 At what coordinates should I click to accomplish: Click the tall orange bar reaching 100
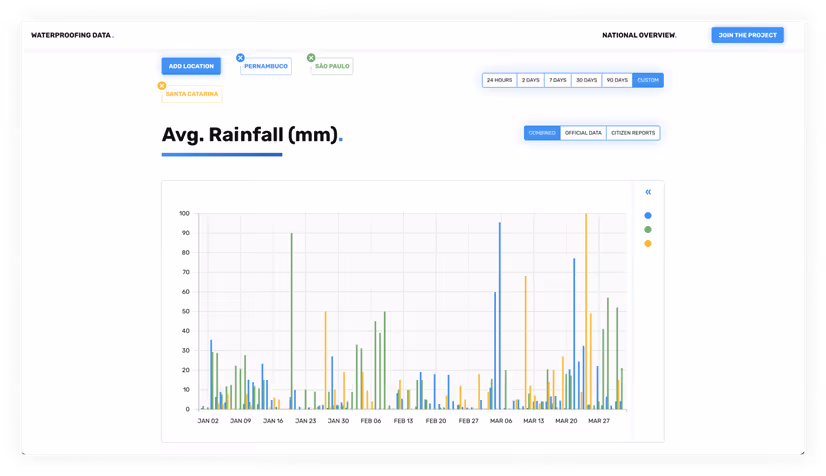(586, 311)
